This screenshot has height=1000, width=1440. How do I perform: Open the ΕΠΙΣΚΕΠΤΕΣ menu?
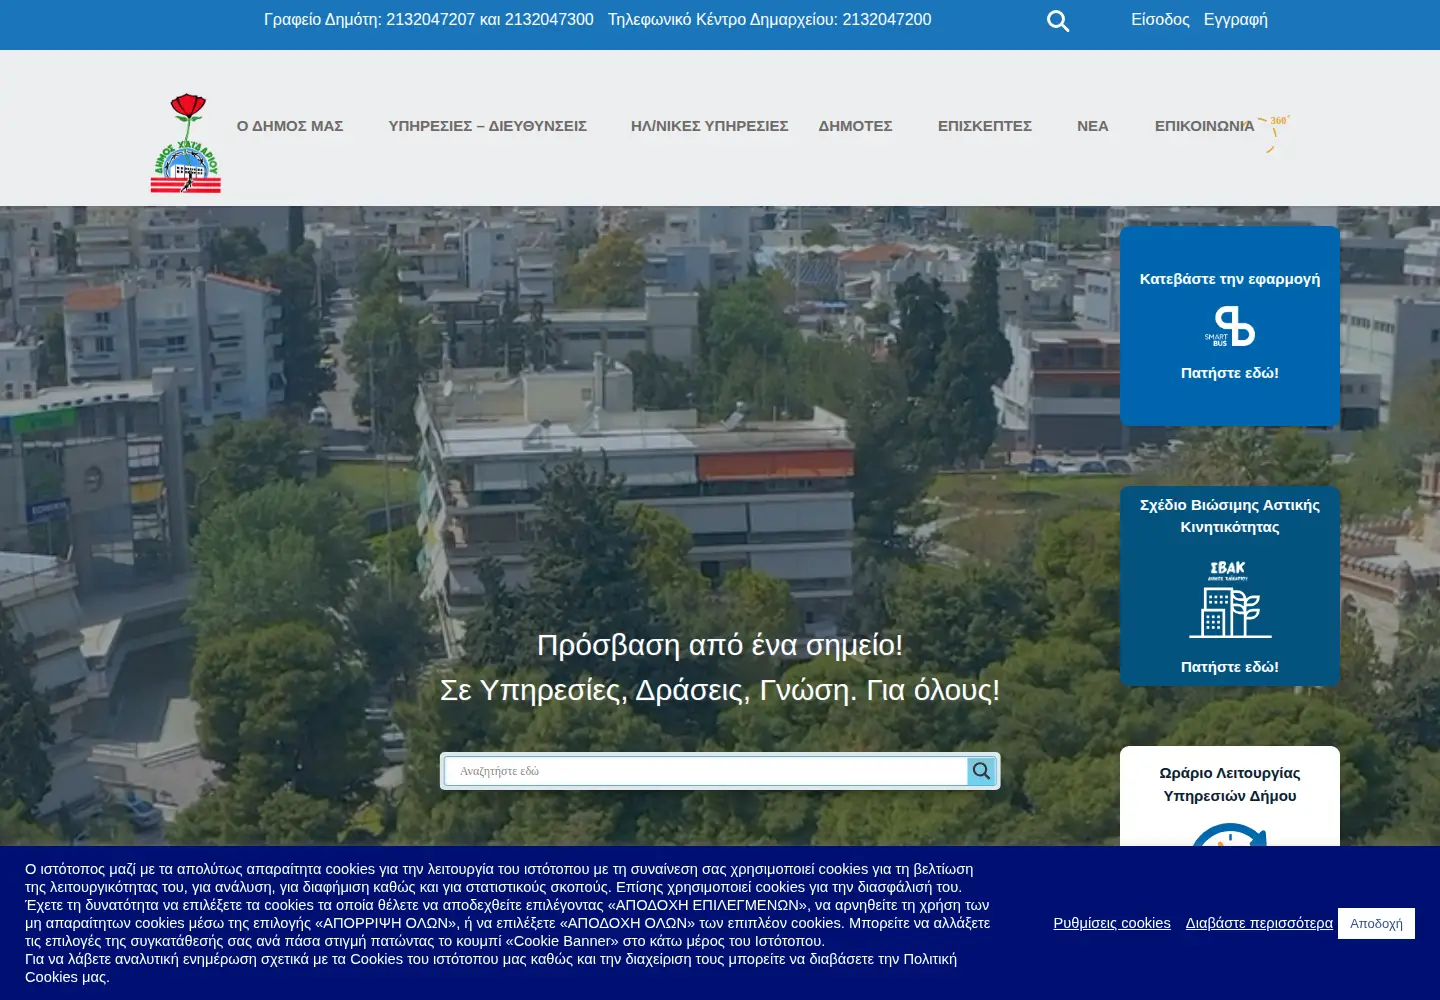(985, 126)
